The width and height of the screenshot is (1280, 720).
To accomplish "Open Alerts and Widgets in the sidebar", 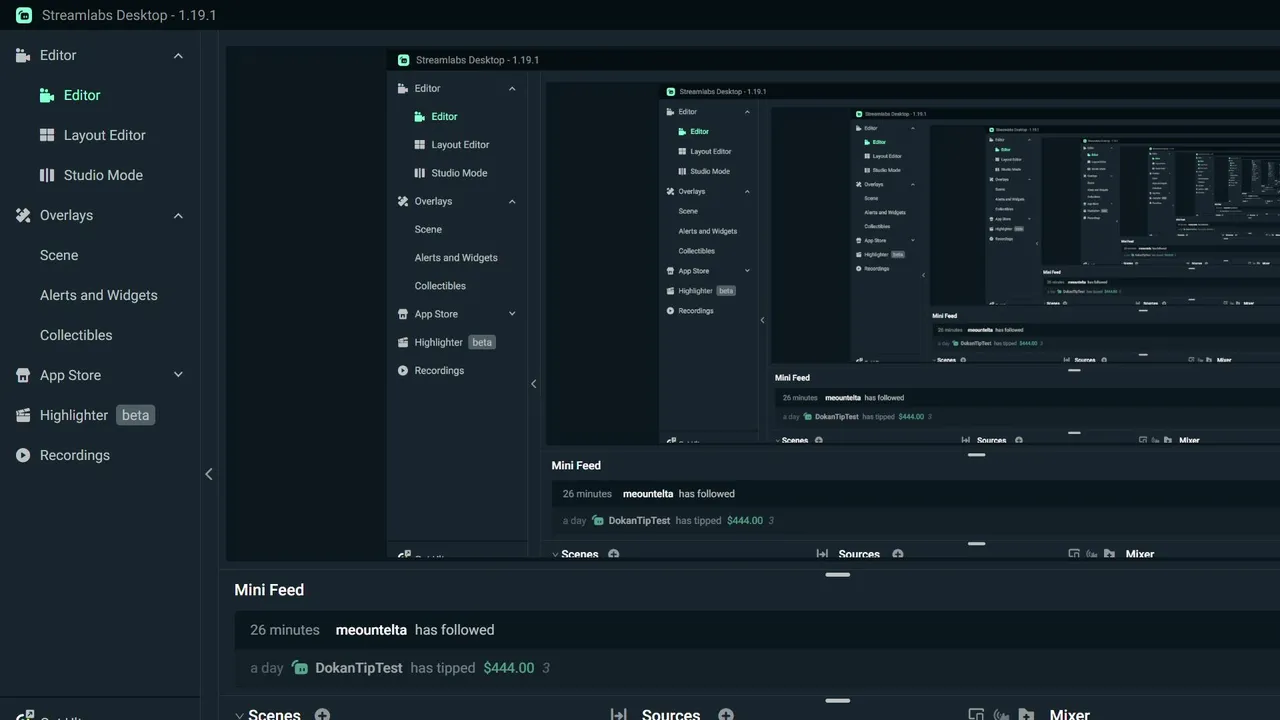I will click(x=100, y=295).
